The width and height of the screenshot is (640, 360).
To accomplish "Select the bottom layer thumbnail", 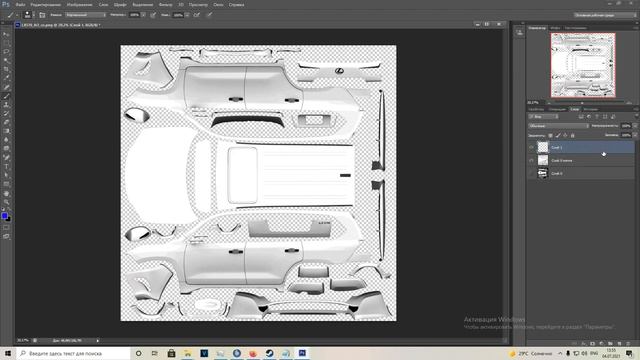I will click(x=542, y=173).
